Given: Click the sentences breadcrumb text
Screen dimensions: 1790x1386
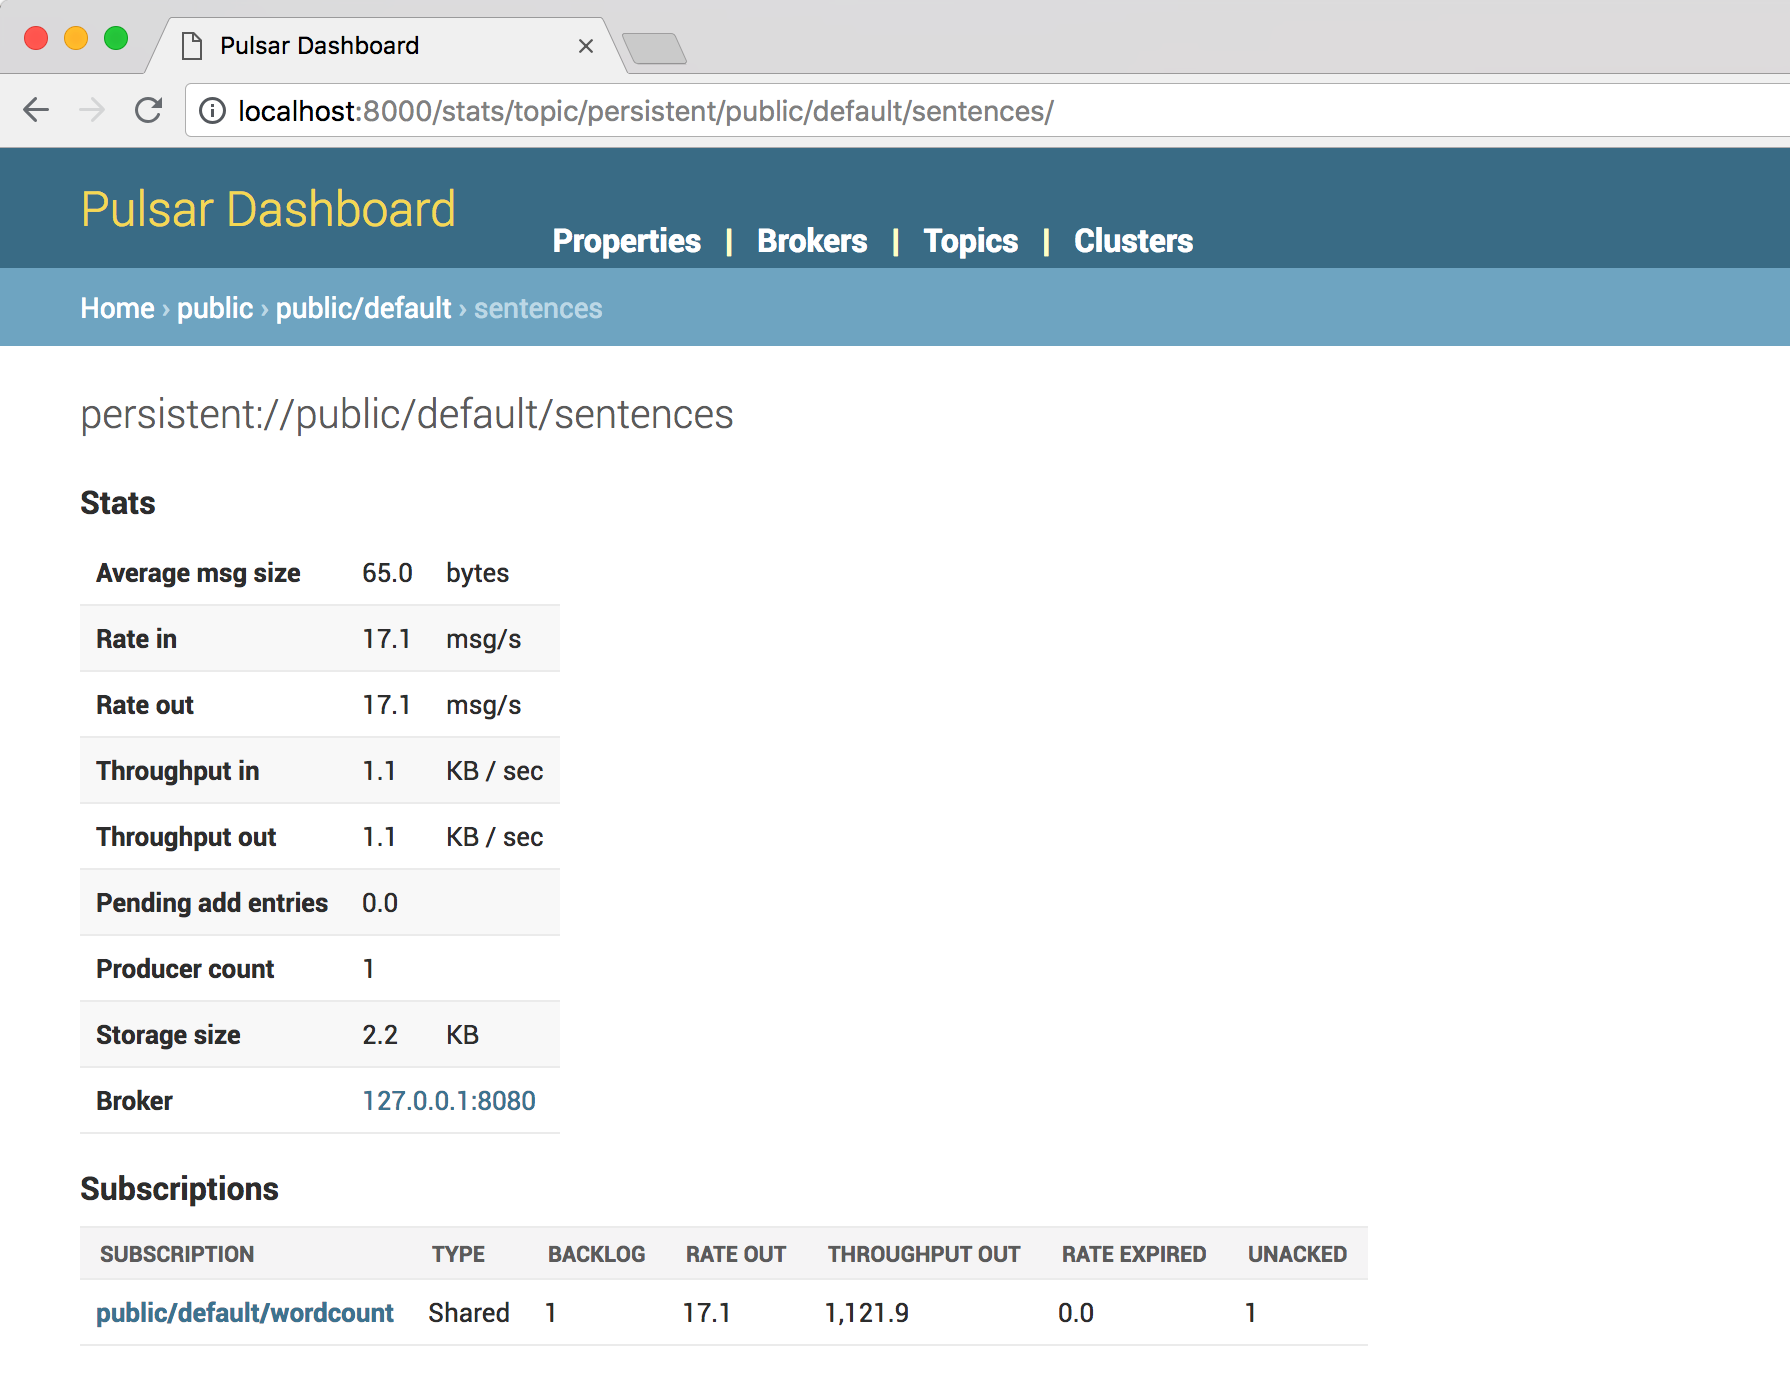Looking at the screenshot, I should [x=538, y=308].
